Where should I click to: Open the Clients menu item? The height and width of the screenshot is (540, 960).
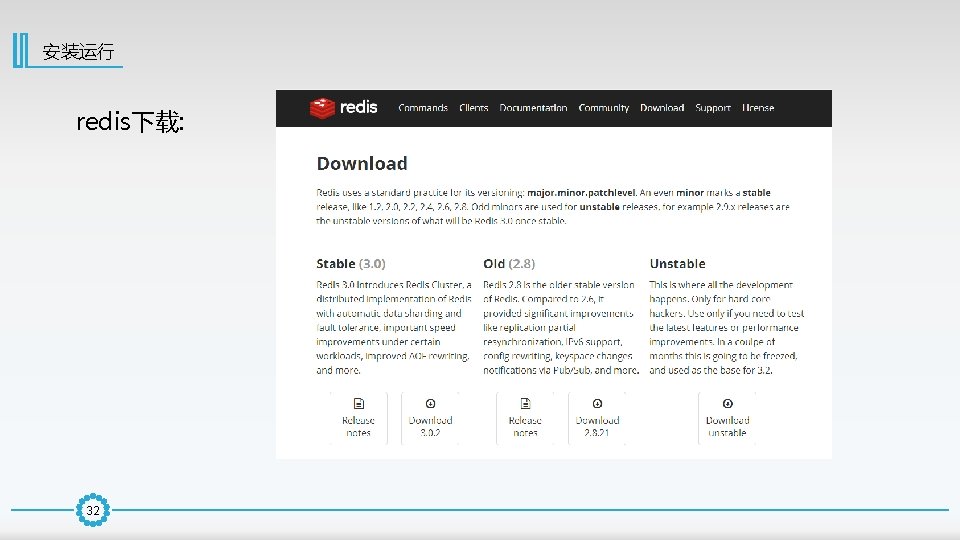click(474, 108)
